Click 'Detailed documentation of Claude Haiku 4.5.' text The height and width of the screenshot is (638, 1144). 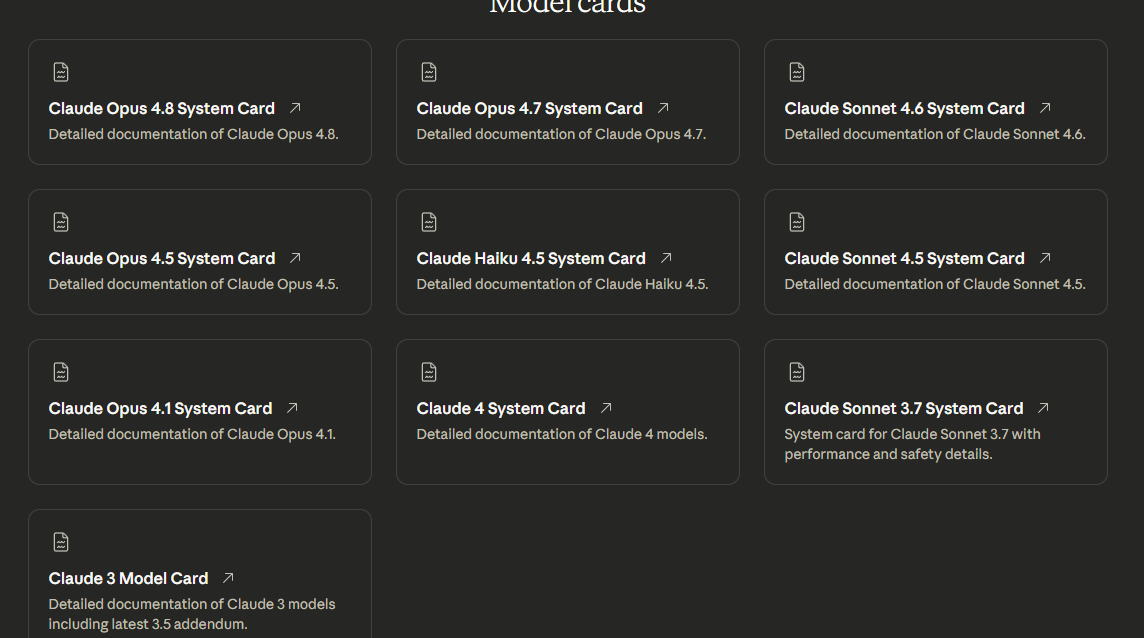pos(563,284)
